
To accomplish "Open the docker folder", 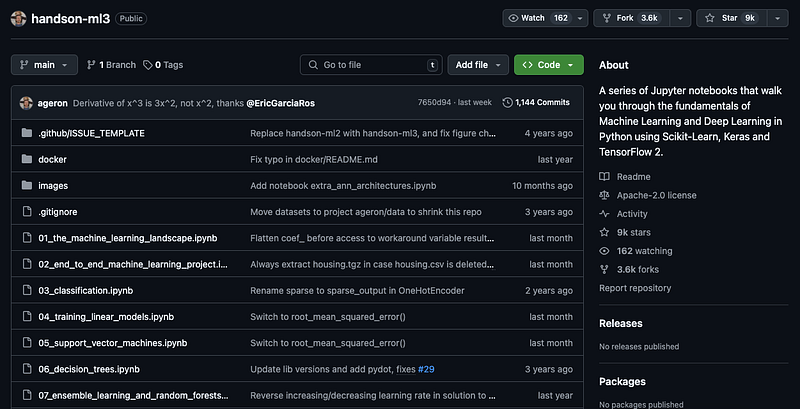I will click(x=53, y=160).
